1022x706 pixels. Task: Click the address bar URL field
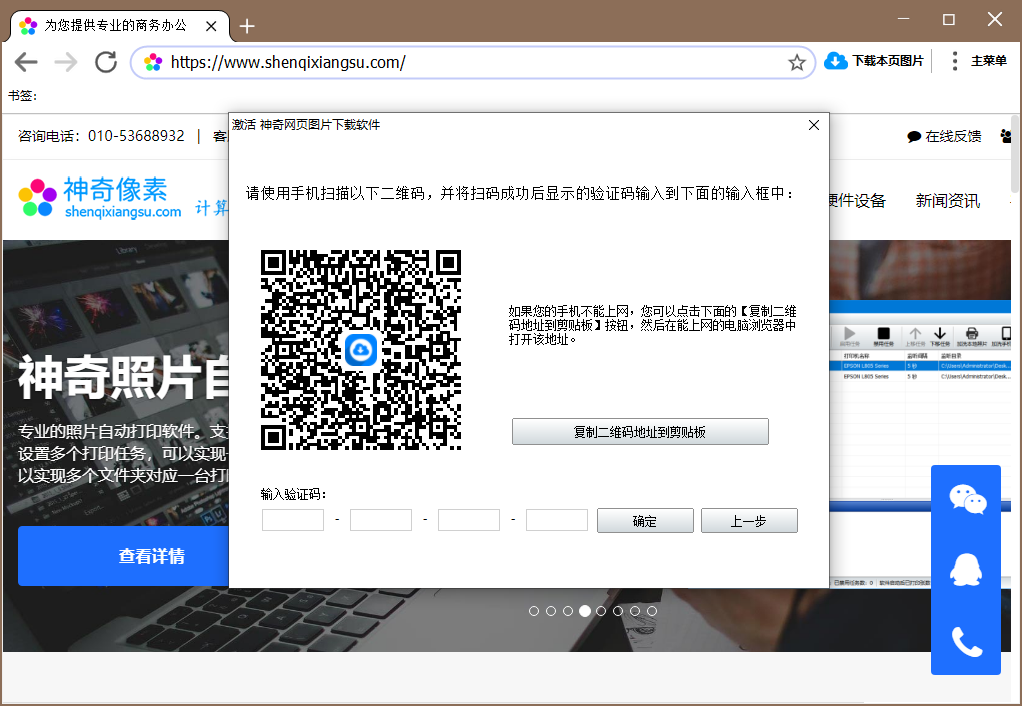[473, 63]
